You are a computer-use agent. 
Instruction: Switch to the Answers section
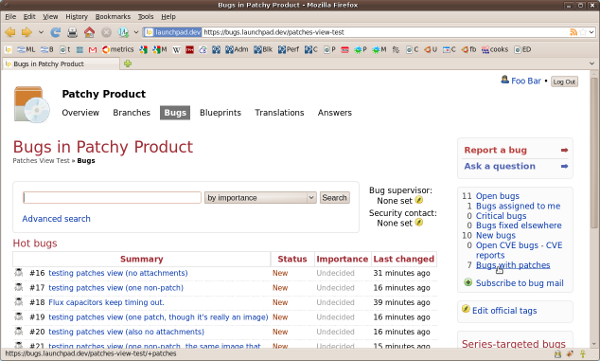click(334, 113)
